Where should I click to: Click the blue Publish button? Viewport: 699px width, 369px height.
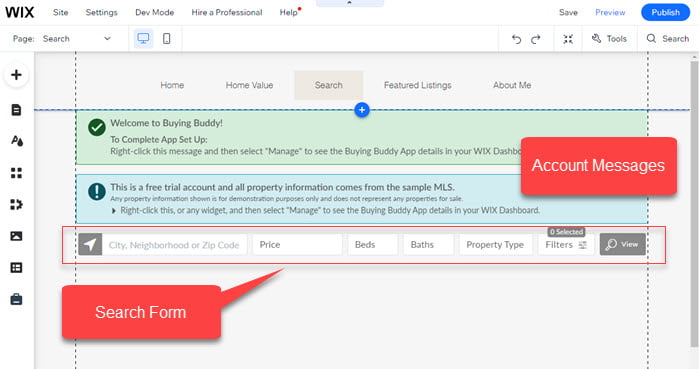tap(666, 12)
